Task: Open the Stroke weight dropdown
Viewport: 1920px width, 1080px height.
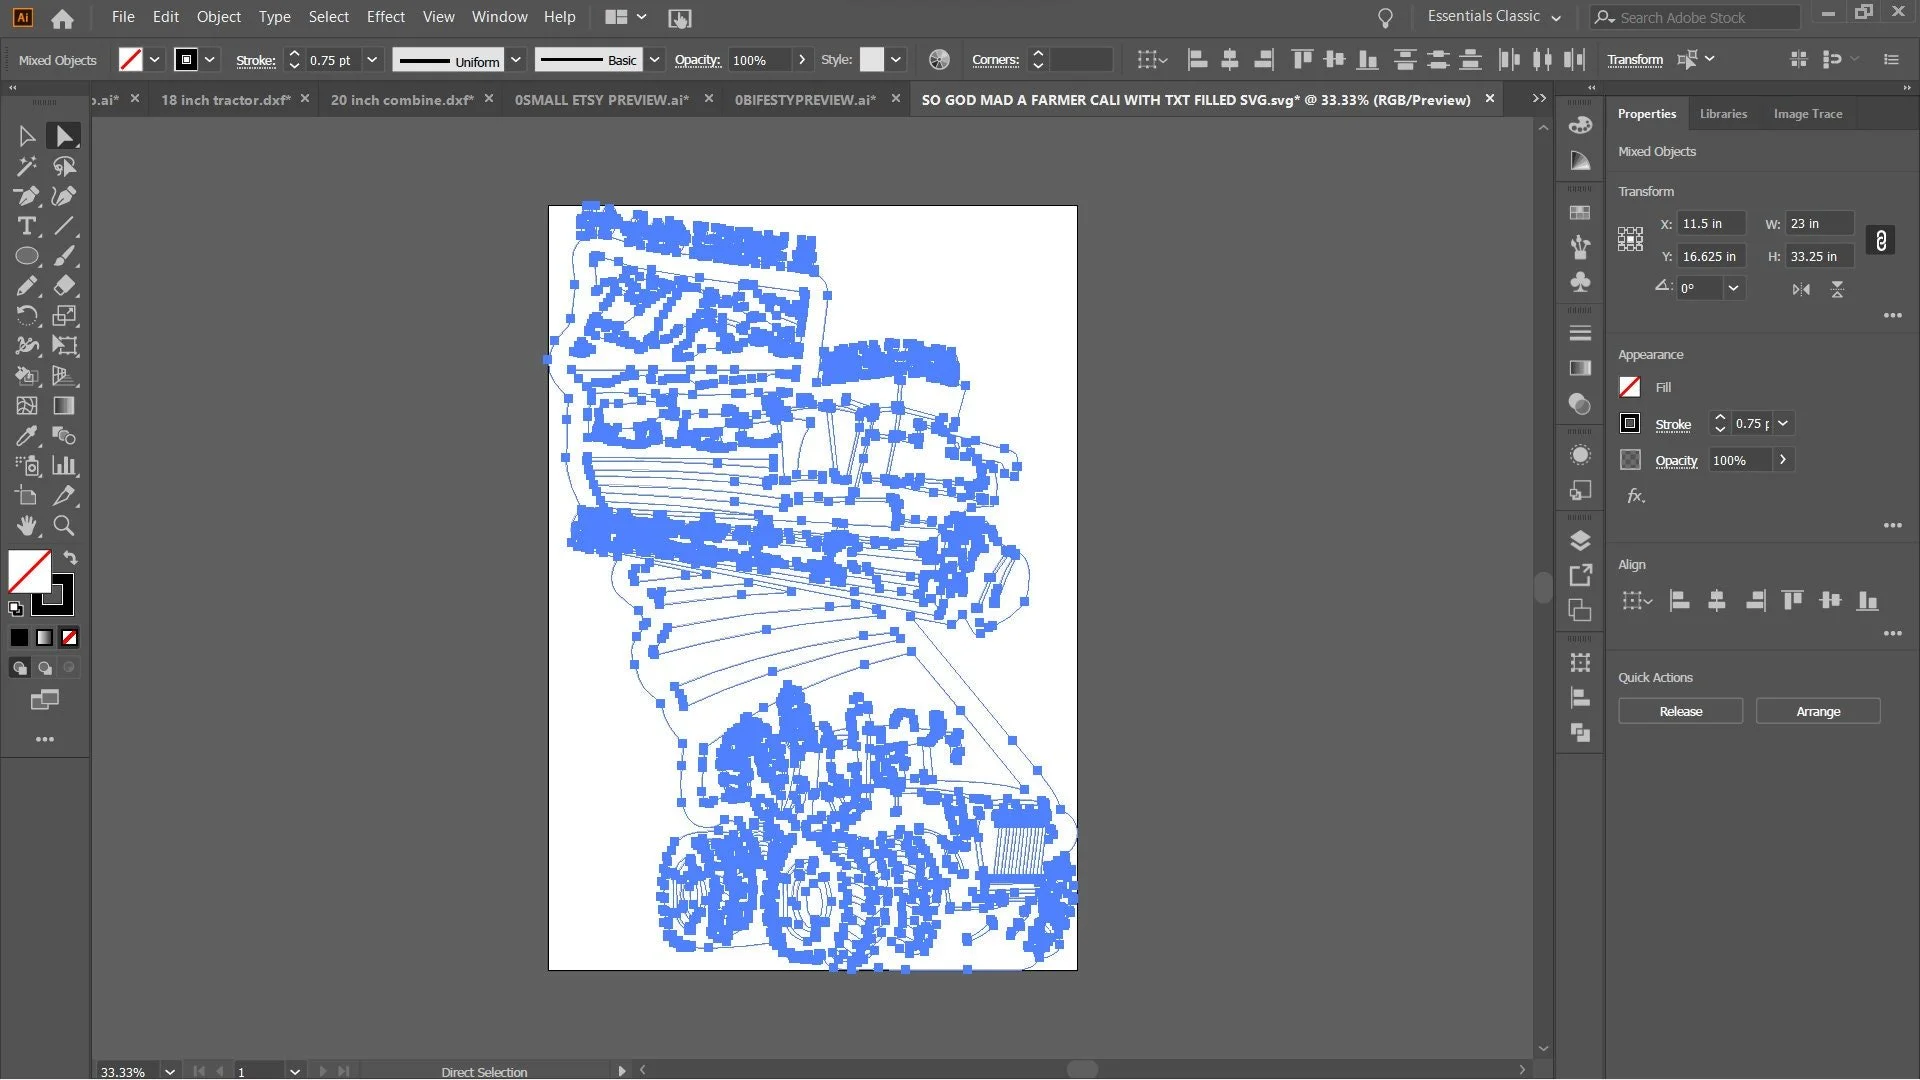Action: [372, 60]
